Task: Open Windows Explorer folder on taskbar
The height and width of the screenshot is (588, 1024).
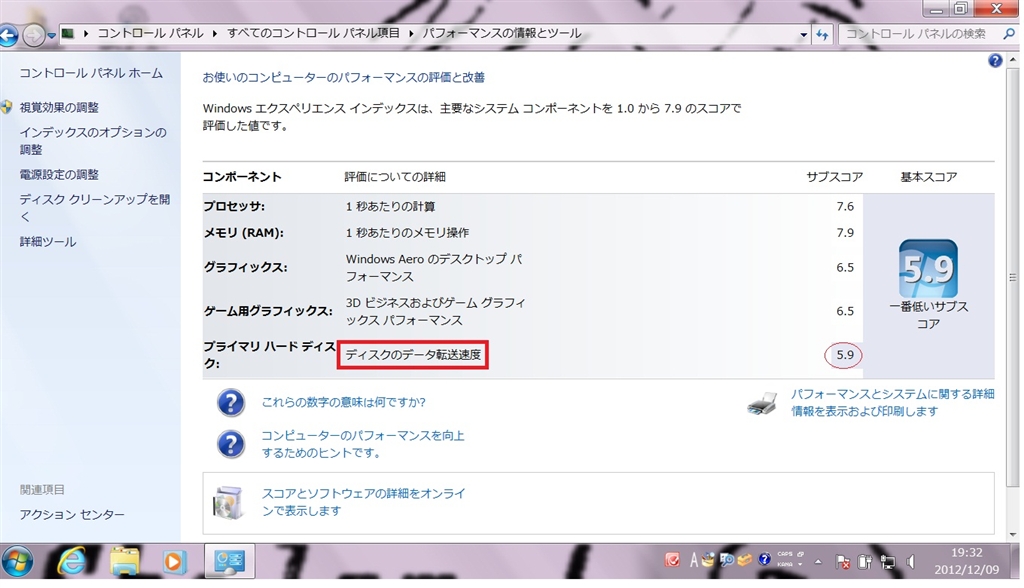Action: coord(125,561)
